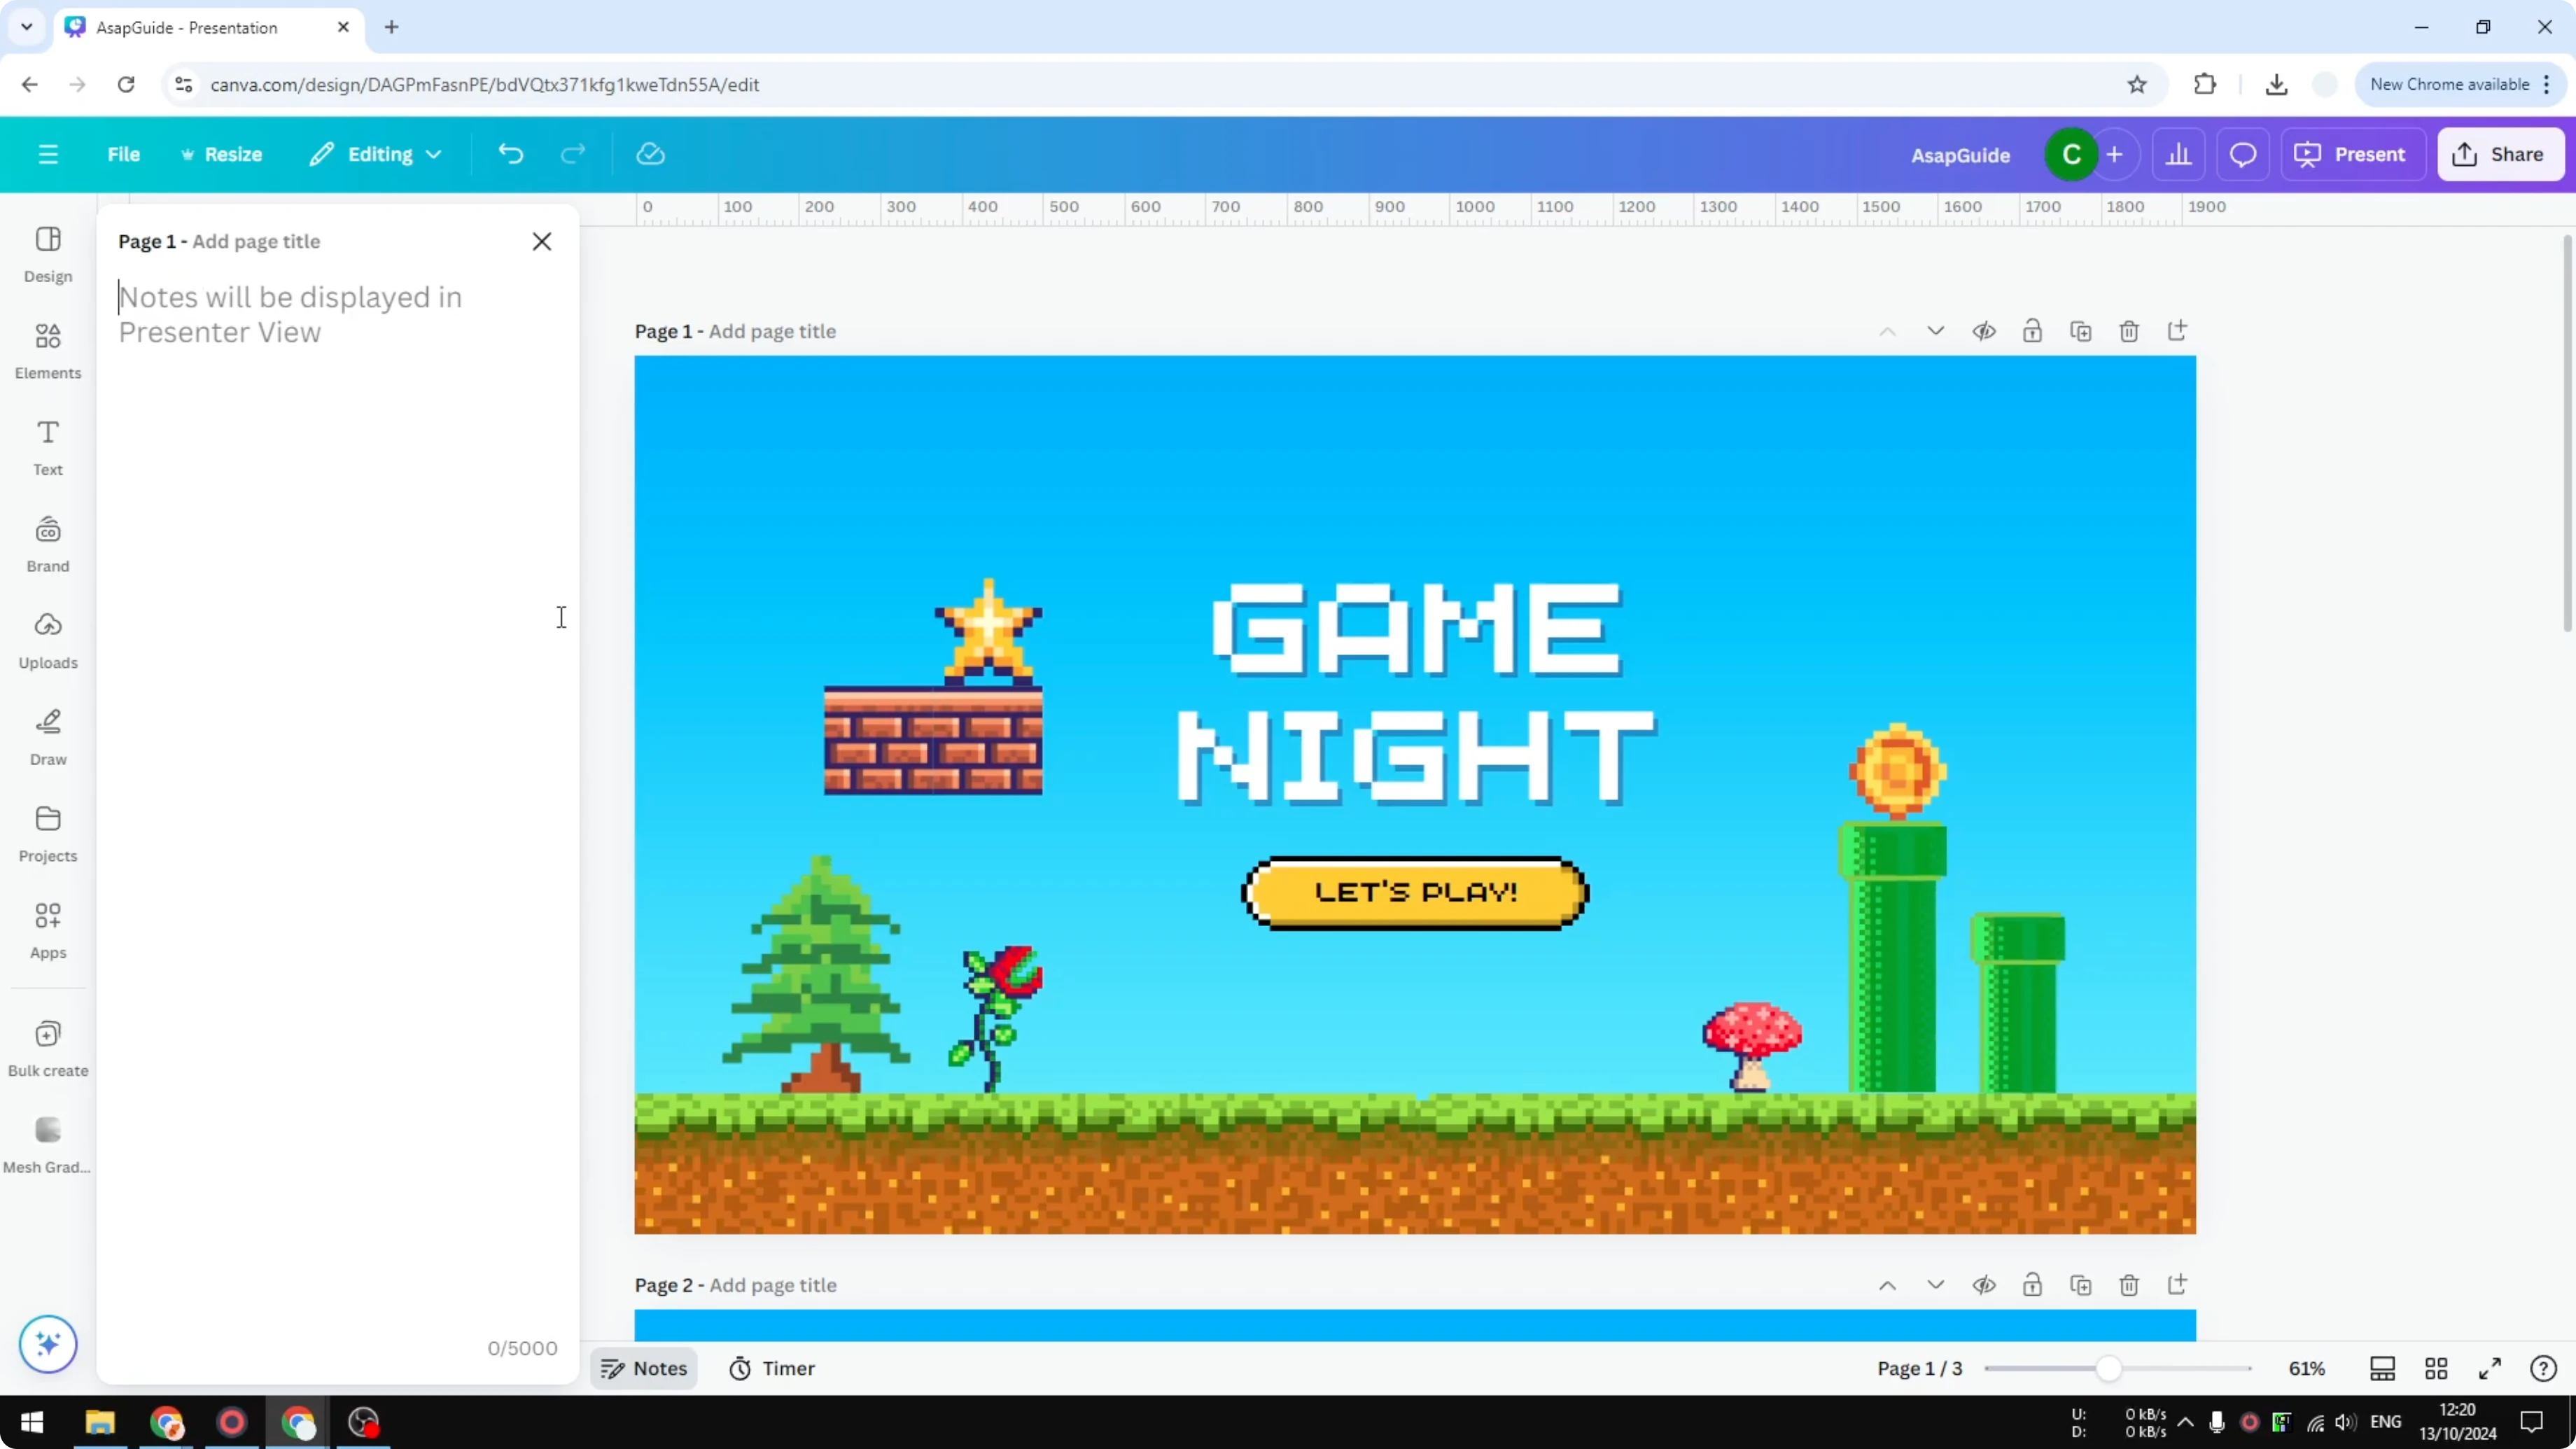
Task: Launch the Magic assistant sparkle button
Action: [x=48, y=1343]
